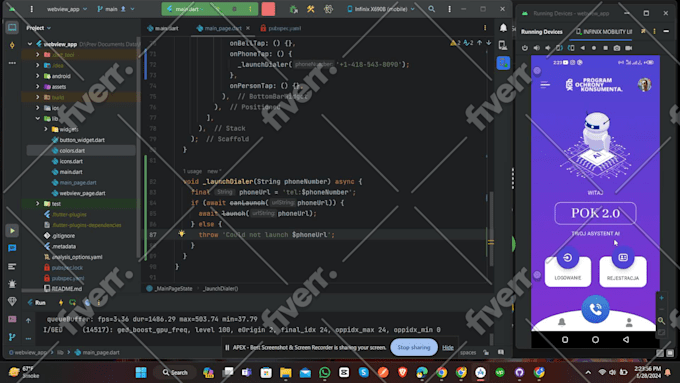Expand the assets folder
Viewport: 680px width, 383px height.
(x=38, y=87)
